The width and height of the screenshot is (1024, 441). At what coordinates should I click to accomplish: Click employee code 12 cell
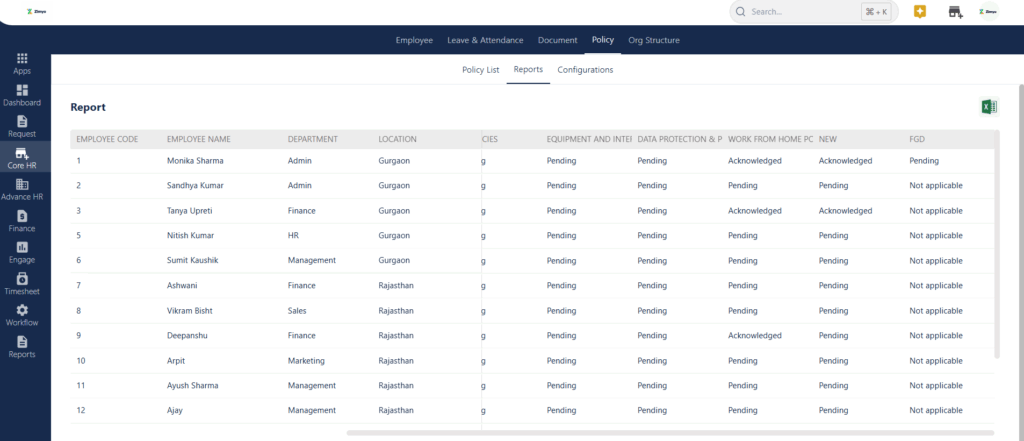[81, 410]
